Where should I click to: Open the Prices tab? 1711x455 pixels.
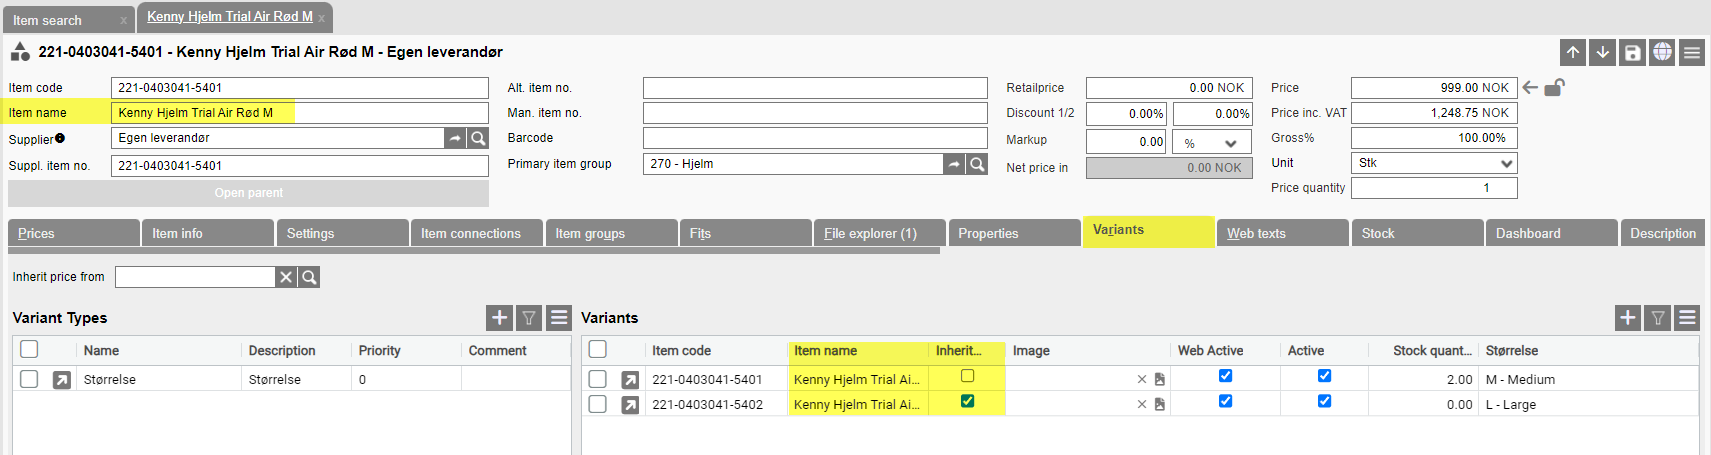(74, 233)
